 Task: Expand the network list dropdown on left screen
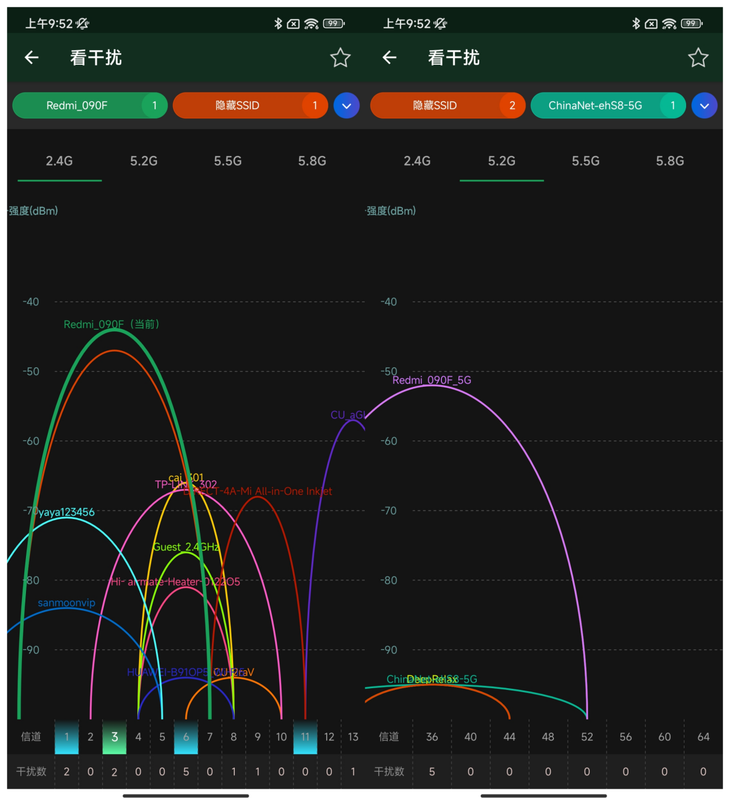(x=346, y=106)
